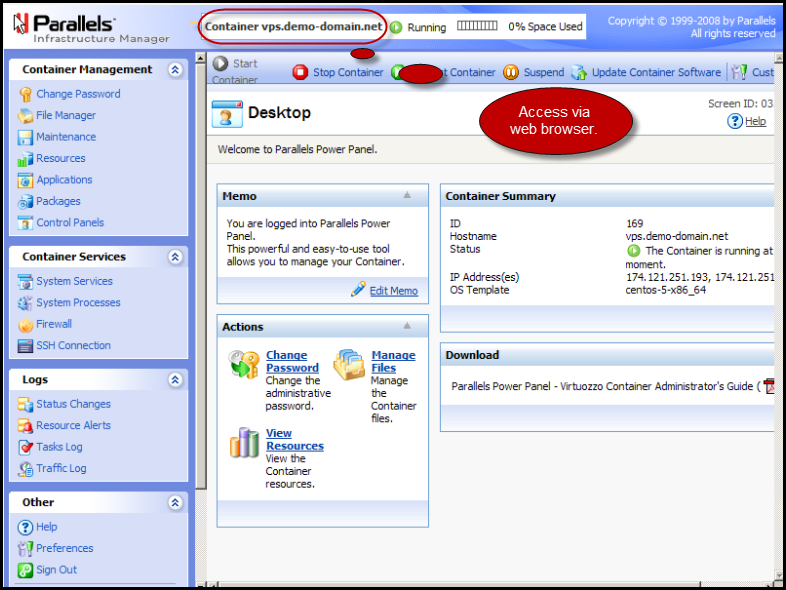Click the disk space usage progress bar
The image size is (786, 590).
click(x=477, y=26)
